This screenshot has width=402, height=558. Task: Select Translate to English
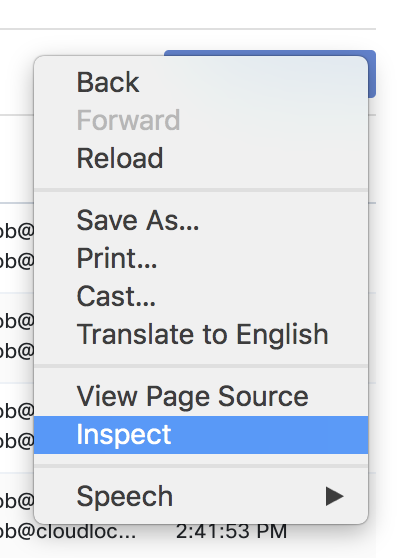point(201,334)
